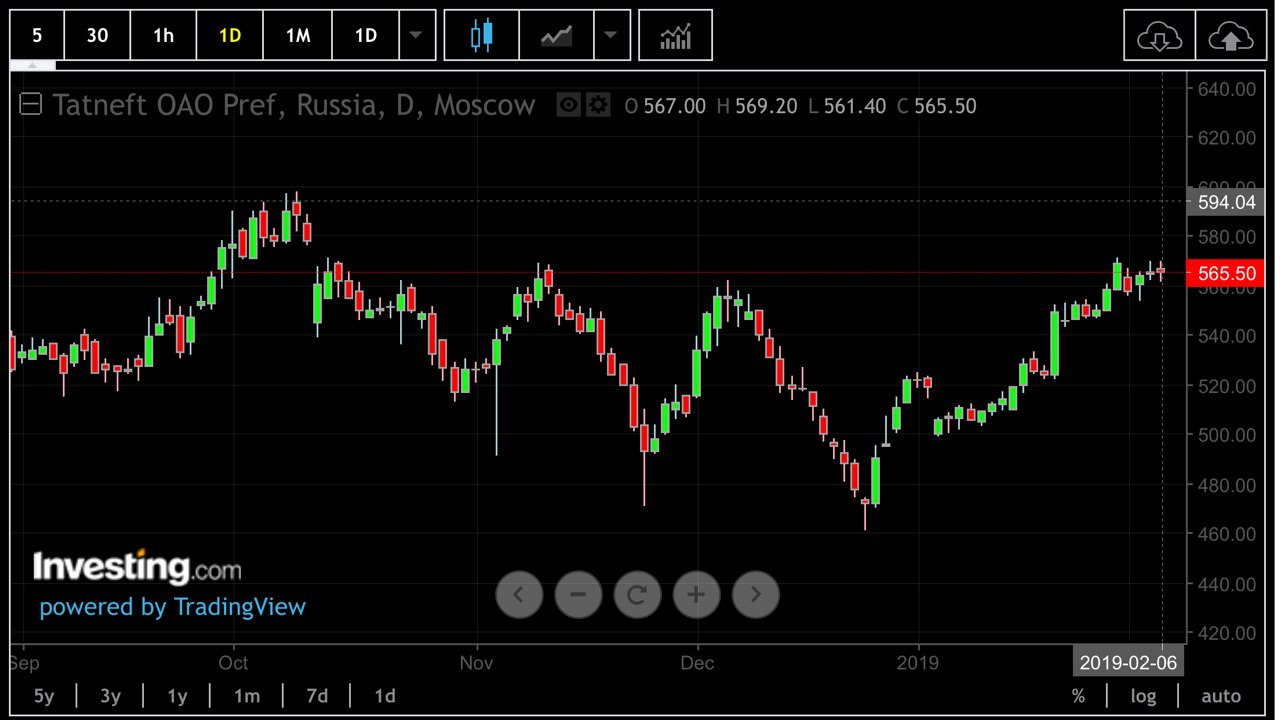
Task: Click the Nov label on time axis
Action: point(477,662)
